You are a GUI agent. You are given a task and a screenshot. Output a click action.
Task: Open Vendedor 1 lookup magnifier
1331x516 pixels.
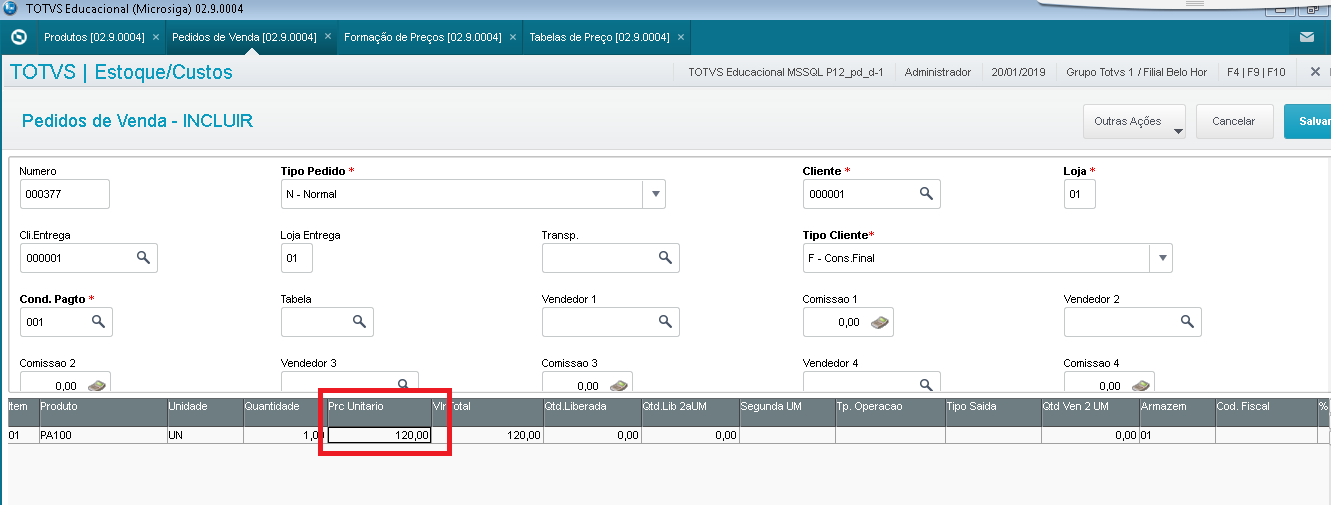point(665,322)
